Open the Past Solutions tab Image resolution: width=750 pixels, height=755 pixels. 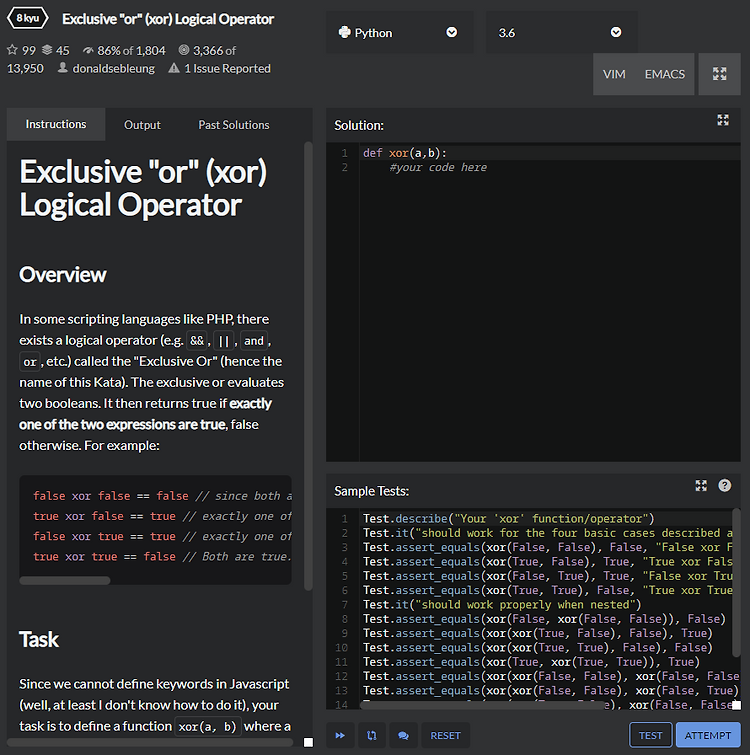(x=234, y=125)
